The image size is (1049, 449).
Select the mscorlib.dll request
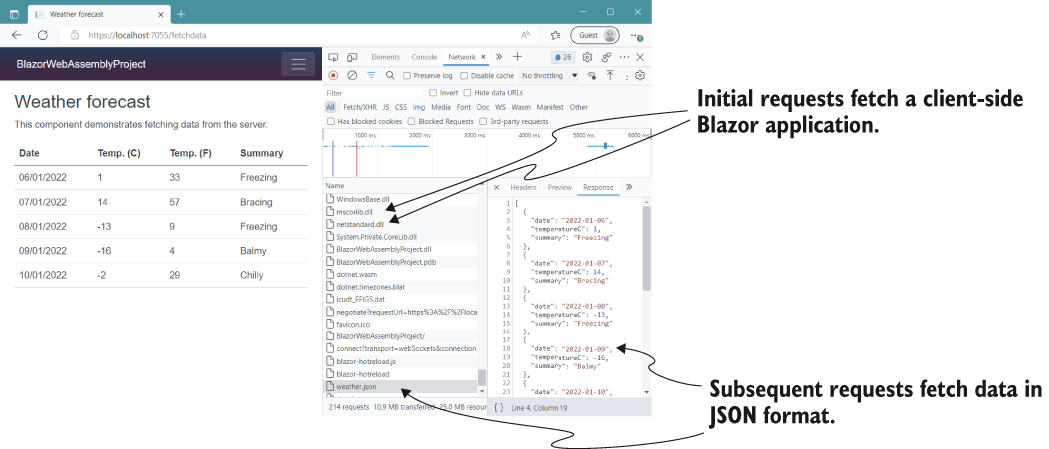pyautogui.click(x=400, y=211)
